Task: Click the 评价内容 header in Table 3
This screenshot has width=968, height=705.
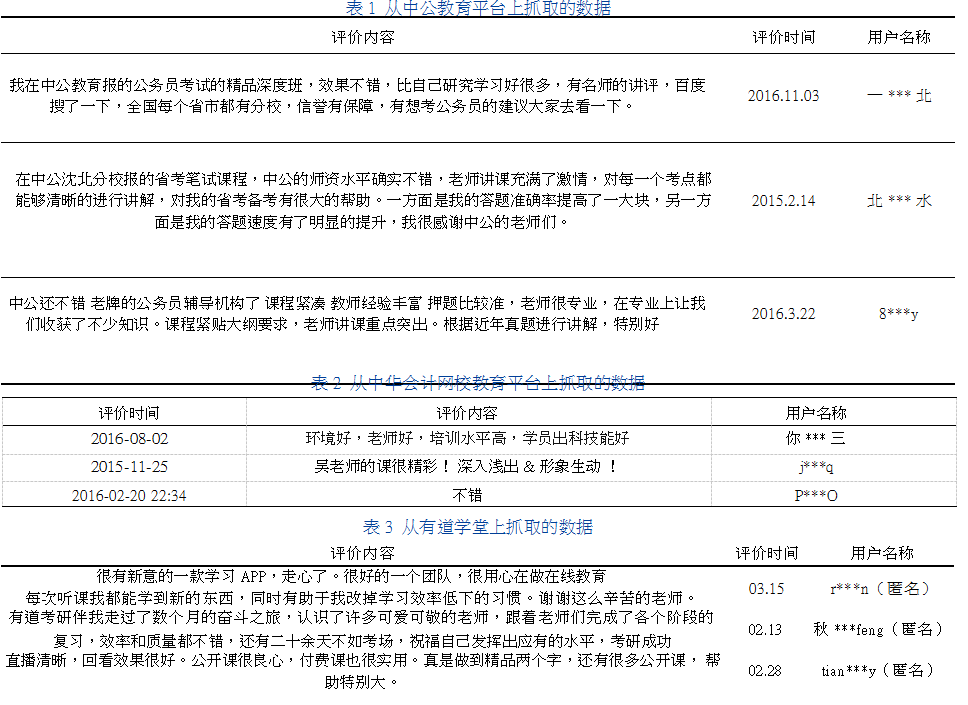Action: point(362,553)
